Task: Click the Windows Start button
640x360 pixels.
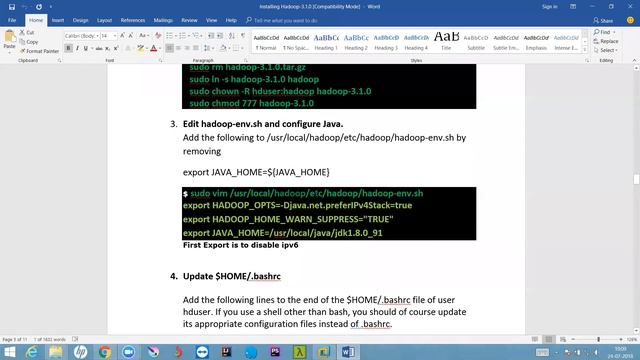Action: (9, 352)
